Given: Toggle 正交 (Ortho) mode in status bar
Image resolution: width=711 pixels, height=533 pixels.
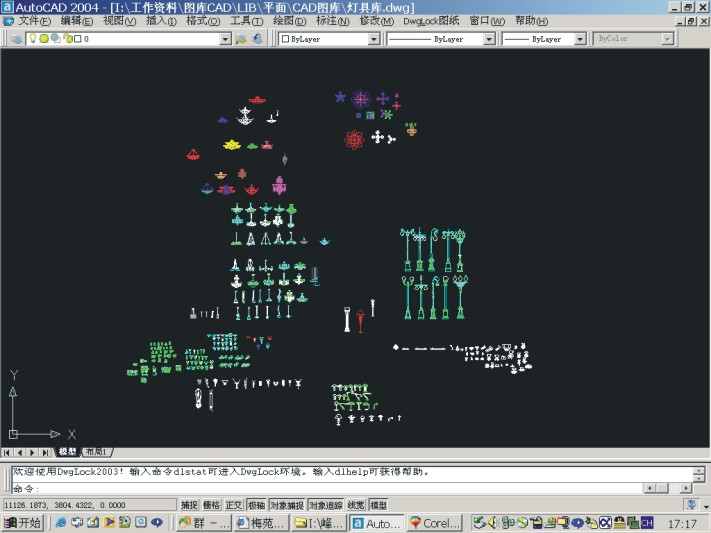Looking at the screenshot, I should pyautogui.click(x=234, y=505).
